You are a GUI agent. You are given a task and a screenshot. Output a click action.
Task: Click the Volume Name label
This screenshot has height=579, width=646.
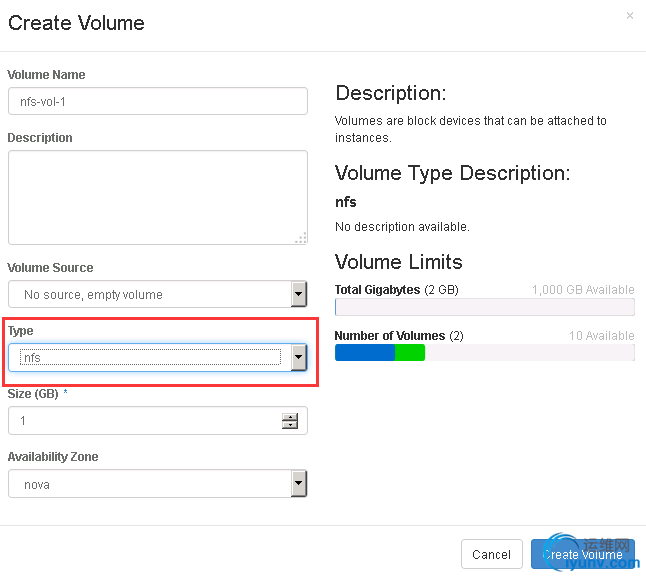point(46,75)
